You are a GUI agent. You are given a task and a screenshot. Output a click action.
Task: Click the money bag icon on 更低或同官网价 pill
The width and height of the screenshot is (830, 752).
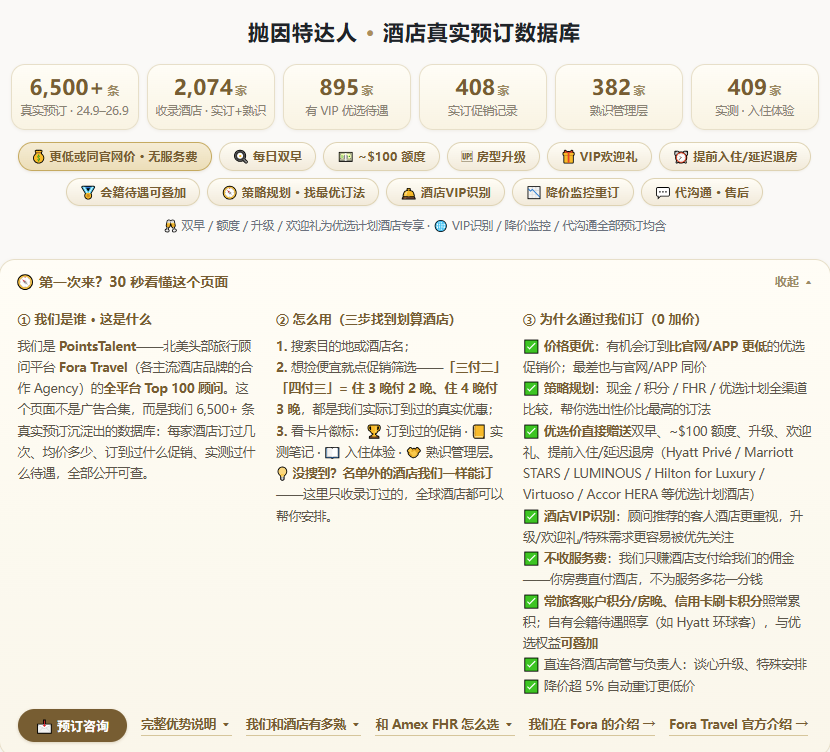click(x=38, y=157)
